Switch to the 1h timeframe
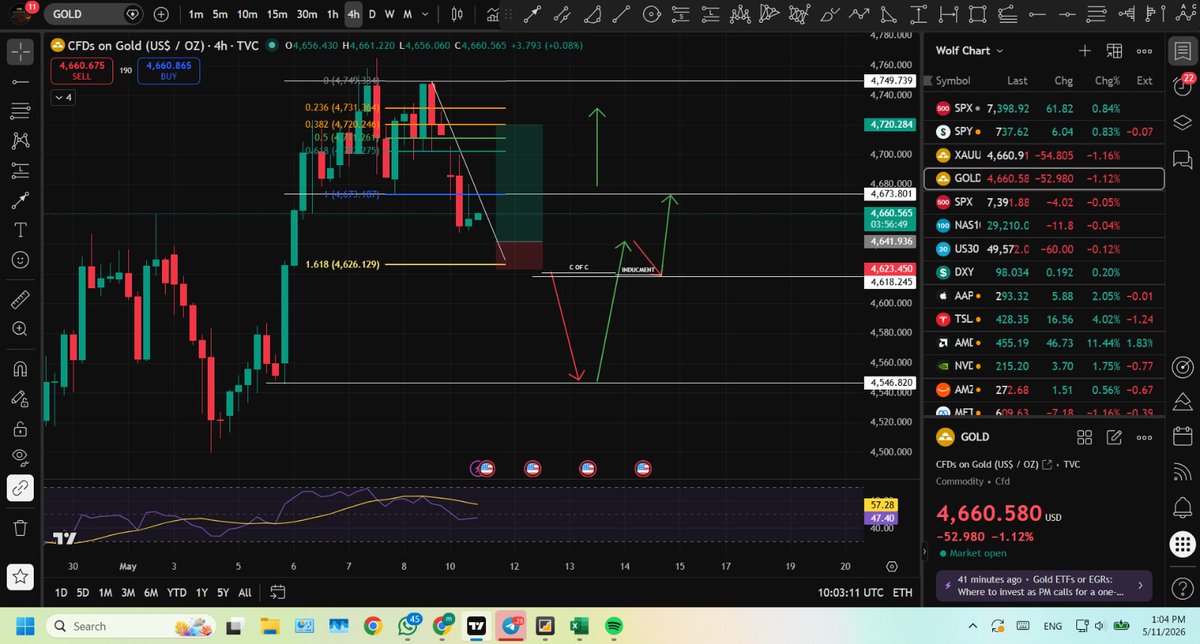The height and width of the screenshot is (644, 1200). tap(332, 15)
